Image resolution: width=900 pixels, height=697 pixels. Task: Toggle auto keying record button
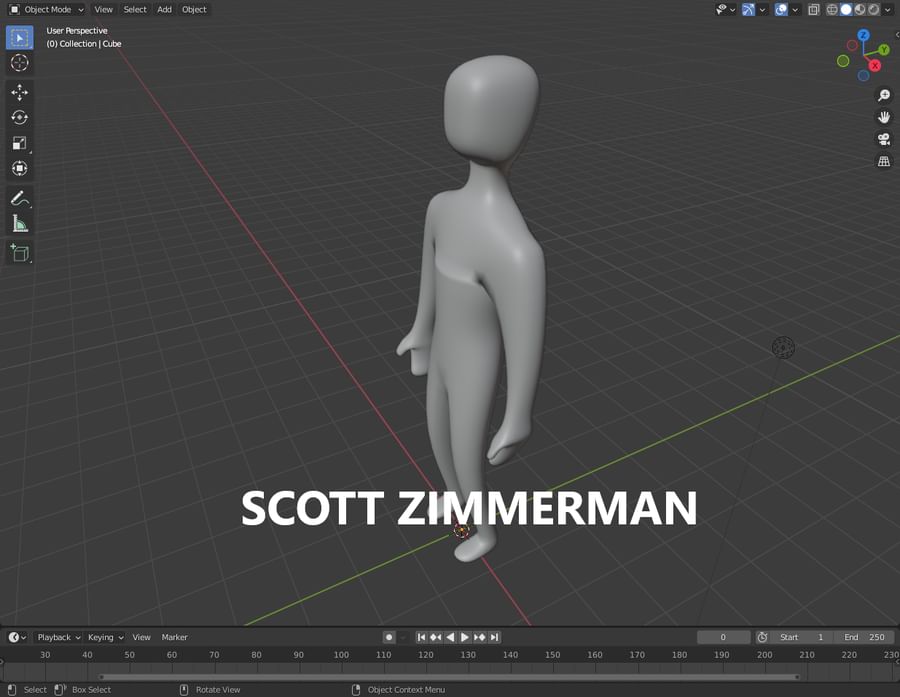coord(389,637)
